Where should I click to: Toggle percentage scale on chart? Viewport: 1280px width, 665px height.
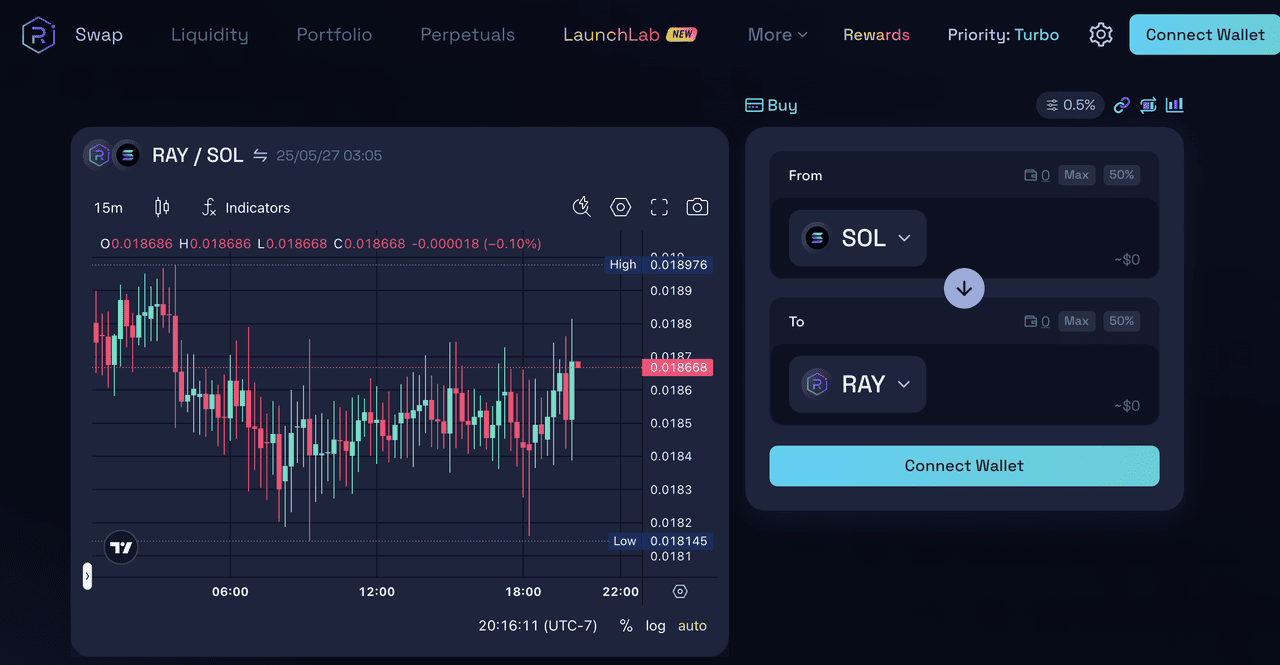[626, 625]
